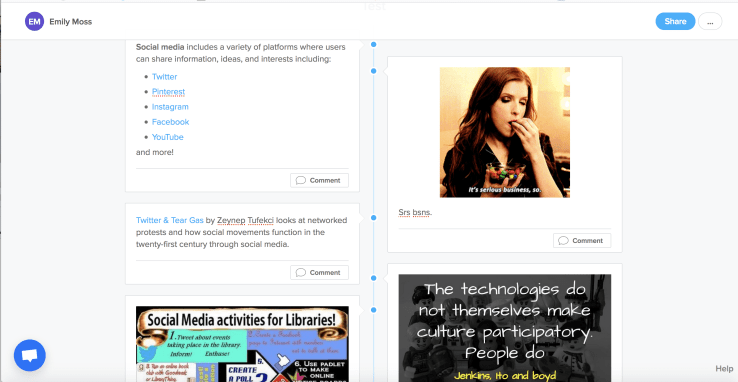
Task: Open the Facebook link
Action: (x=170, y=122)
